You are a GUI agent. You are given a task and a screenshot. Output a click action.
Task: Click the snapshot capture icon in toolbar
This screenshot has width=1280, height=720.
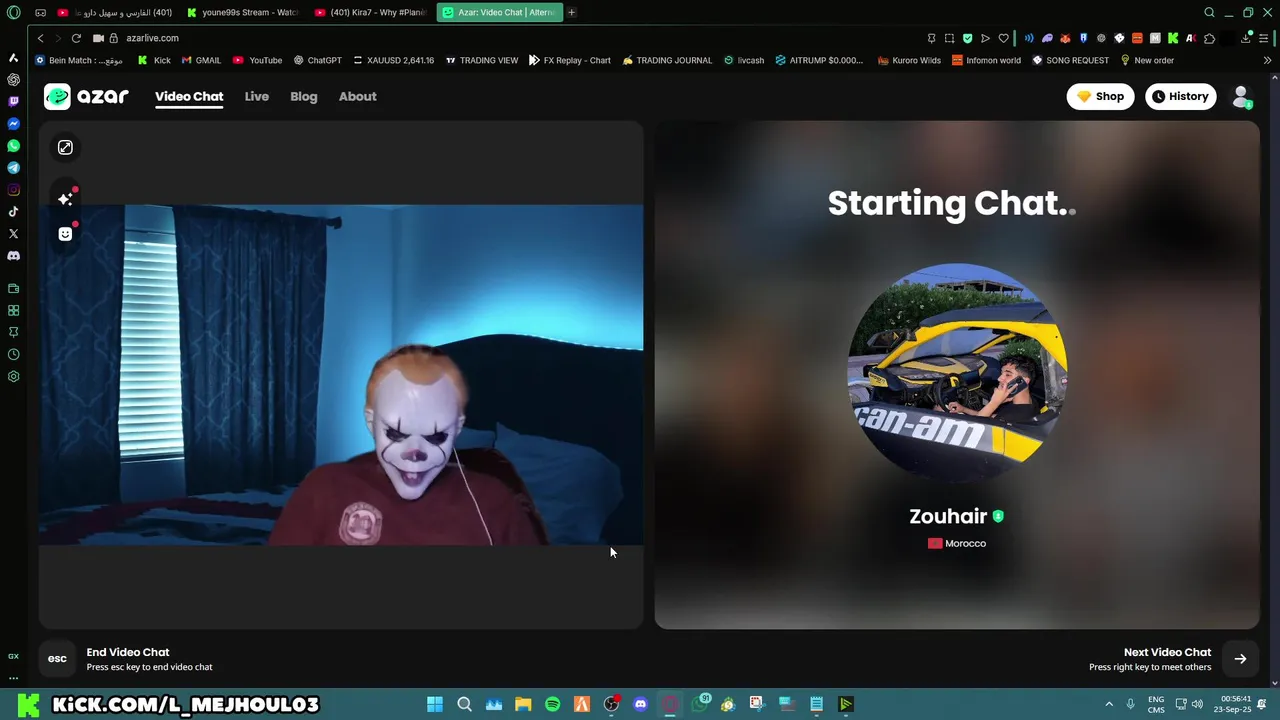coord(949,38)
